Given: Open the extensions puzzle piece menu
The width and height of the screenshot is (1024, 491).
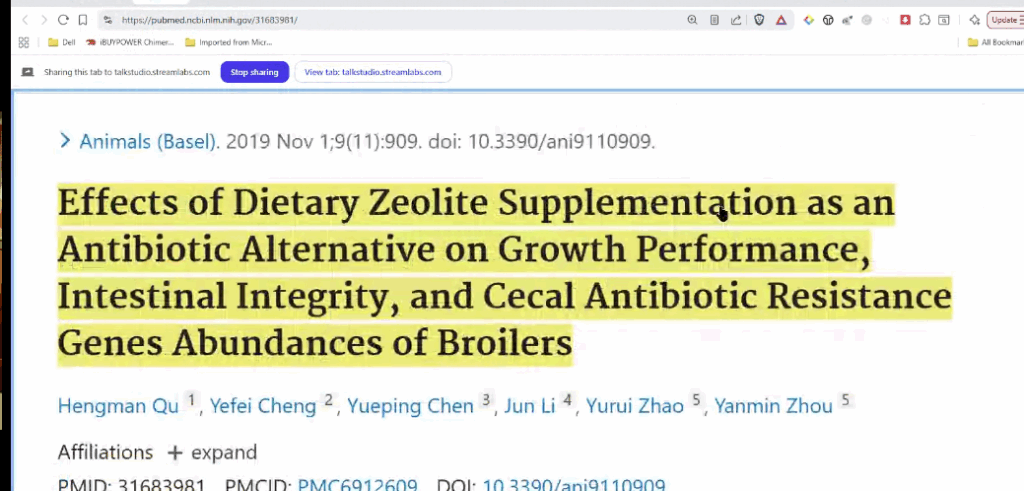Looking at the screenshot, I should point(925,20).
